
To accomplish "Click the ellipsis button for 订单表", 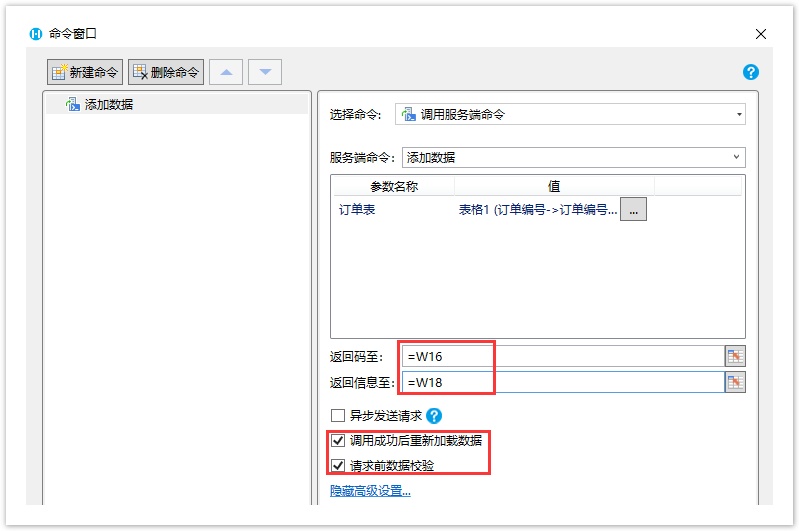I will tap(633, 209).
